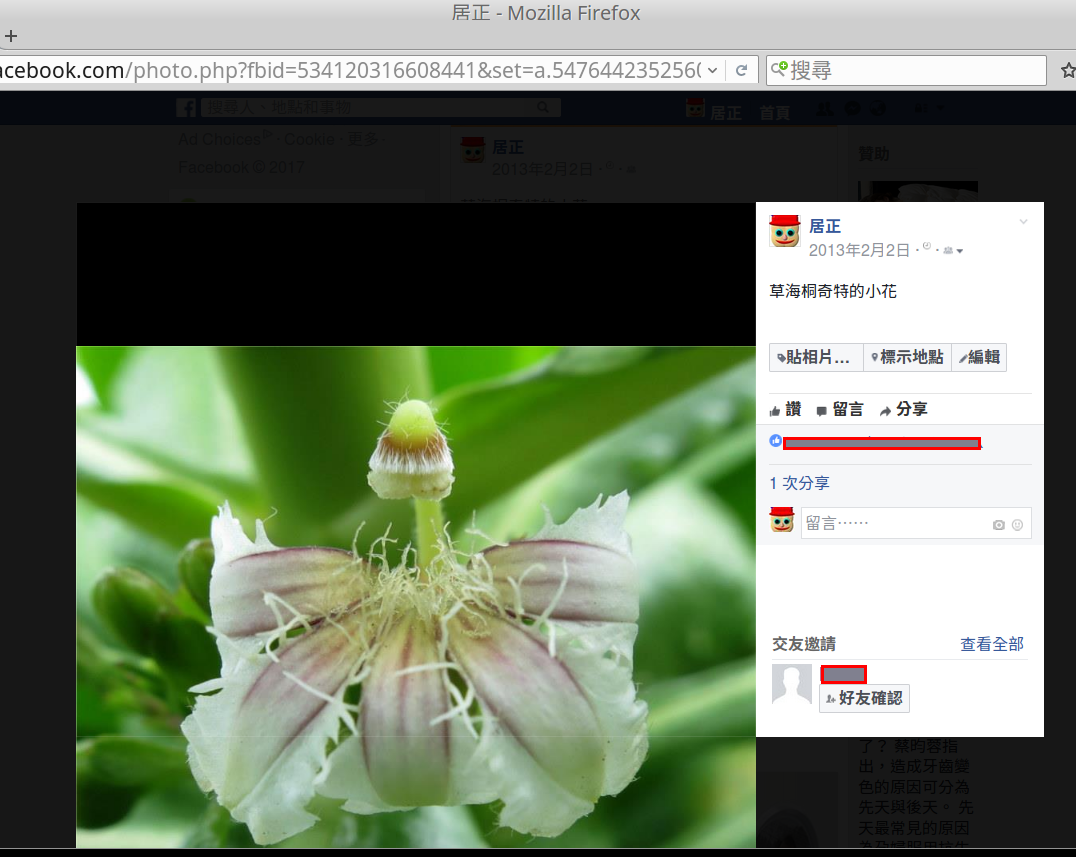Image resolution: width=1076 pixels, height=857 pixels.
Task: Open the 2013年2月2日 post date link
Action: pos(859,250)
